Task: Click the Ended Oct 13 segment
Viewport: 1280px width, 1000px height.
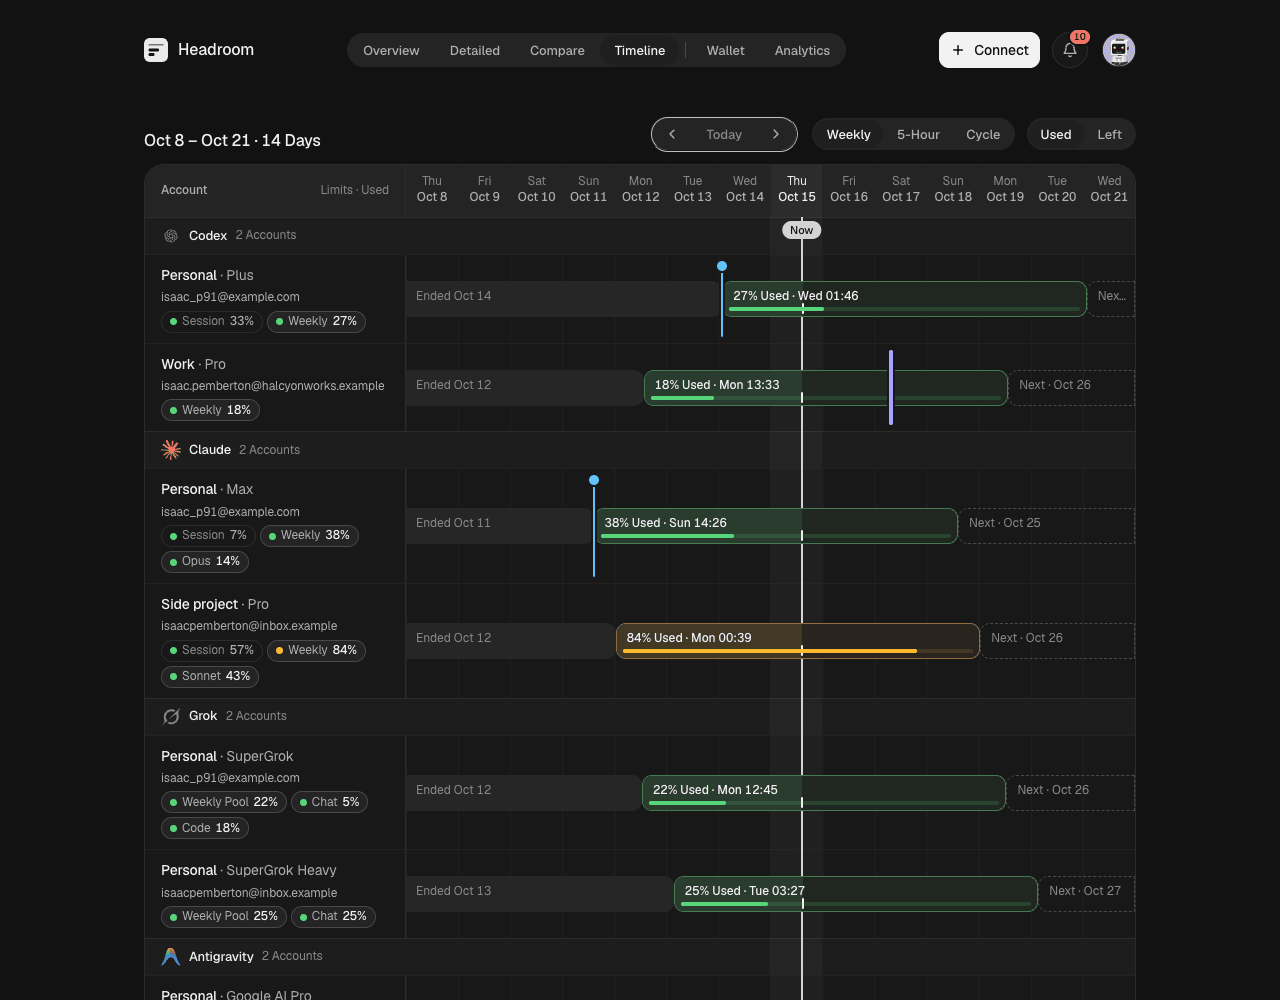Action: pyautogui.click(x=540, y=894)
